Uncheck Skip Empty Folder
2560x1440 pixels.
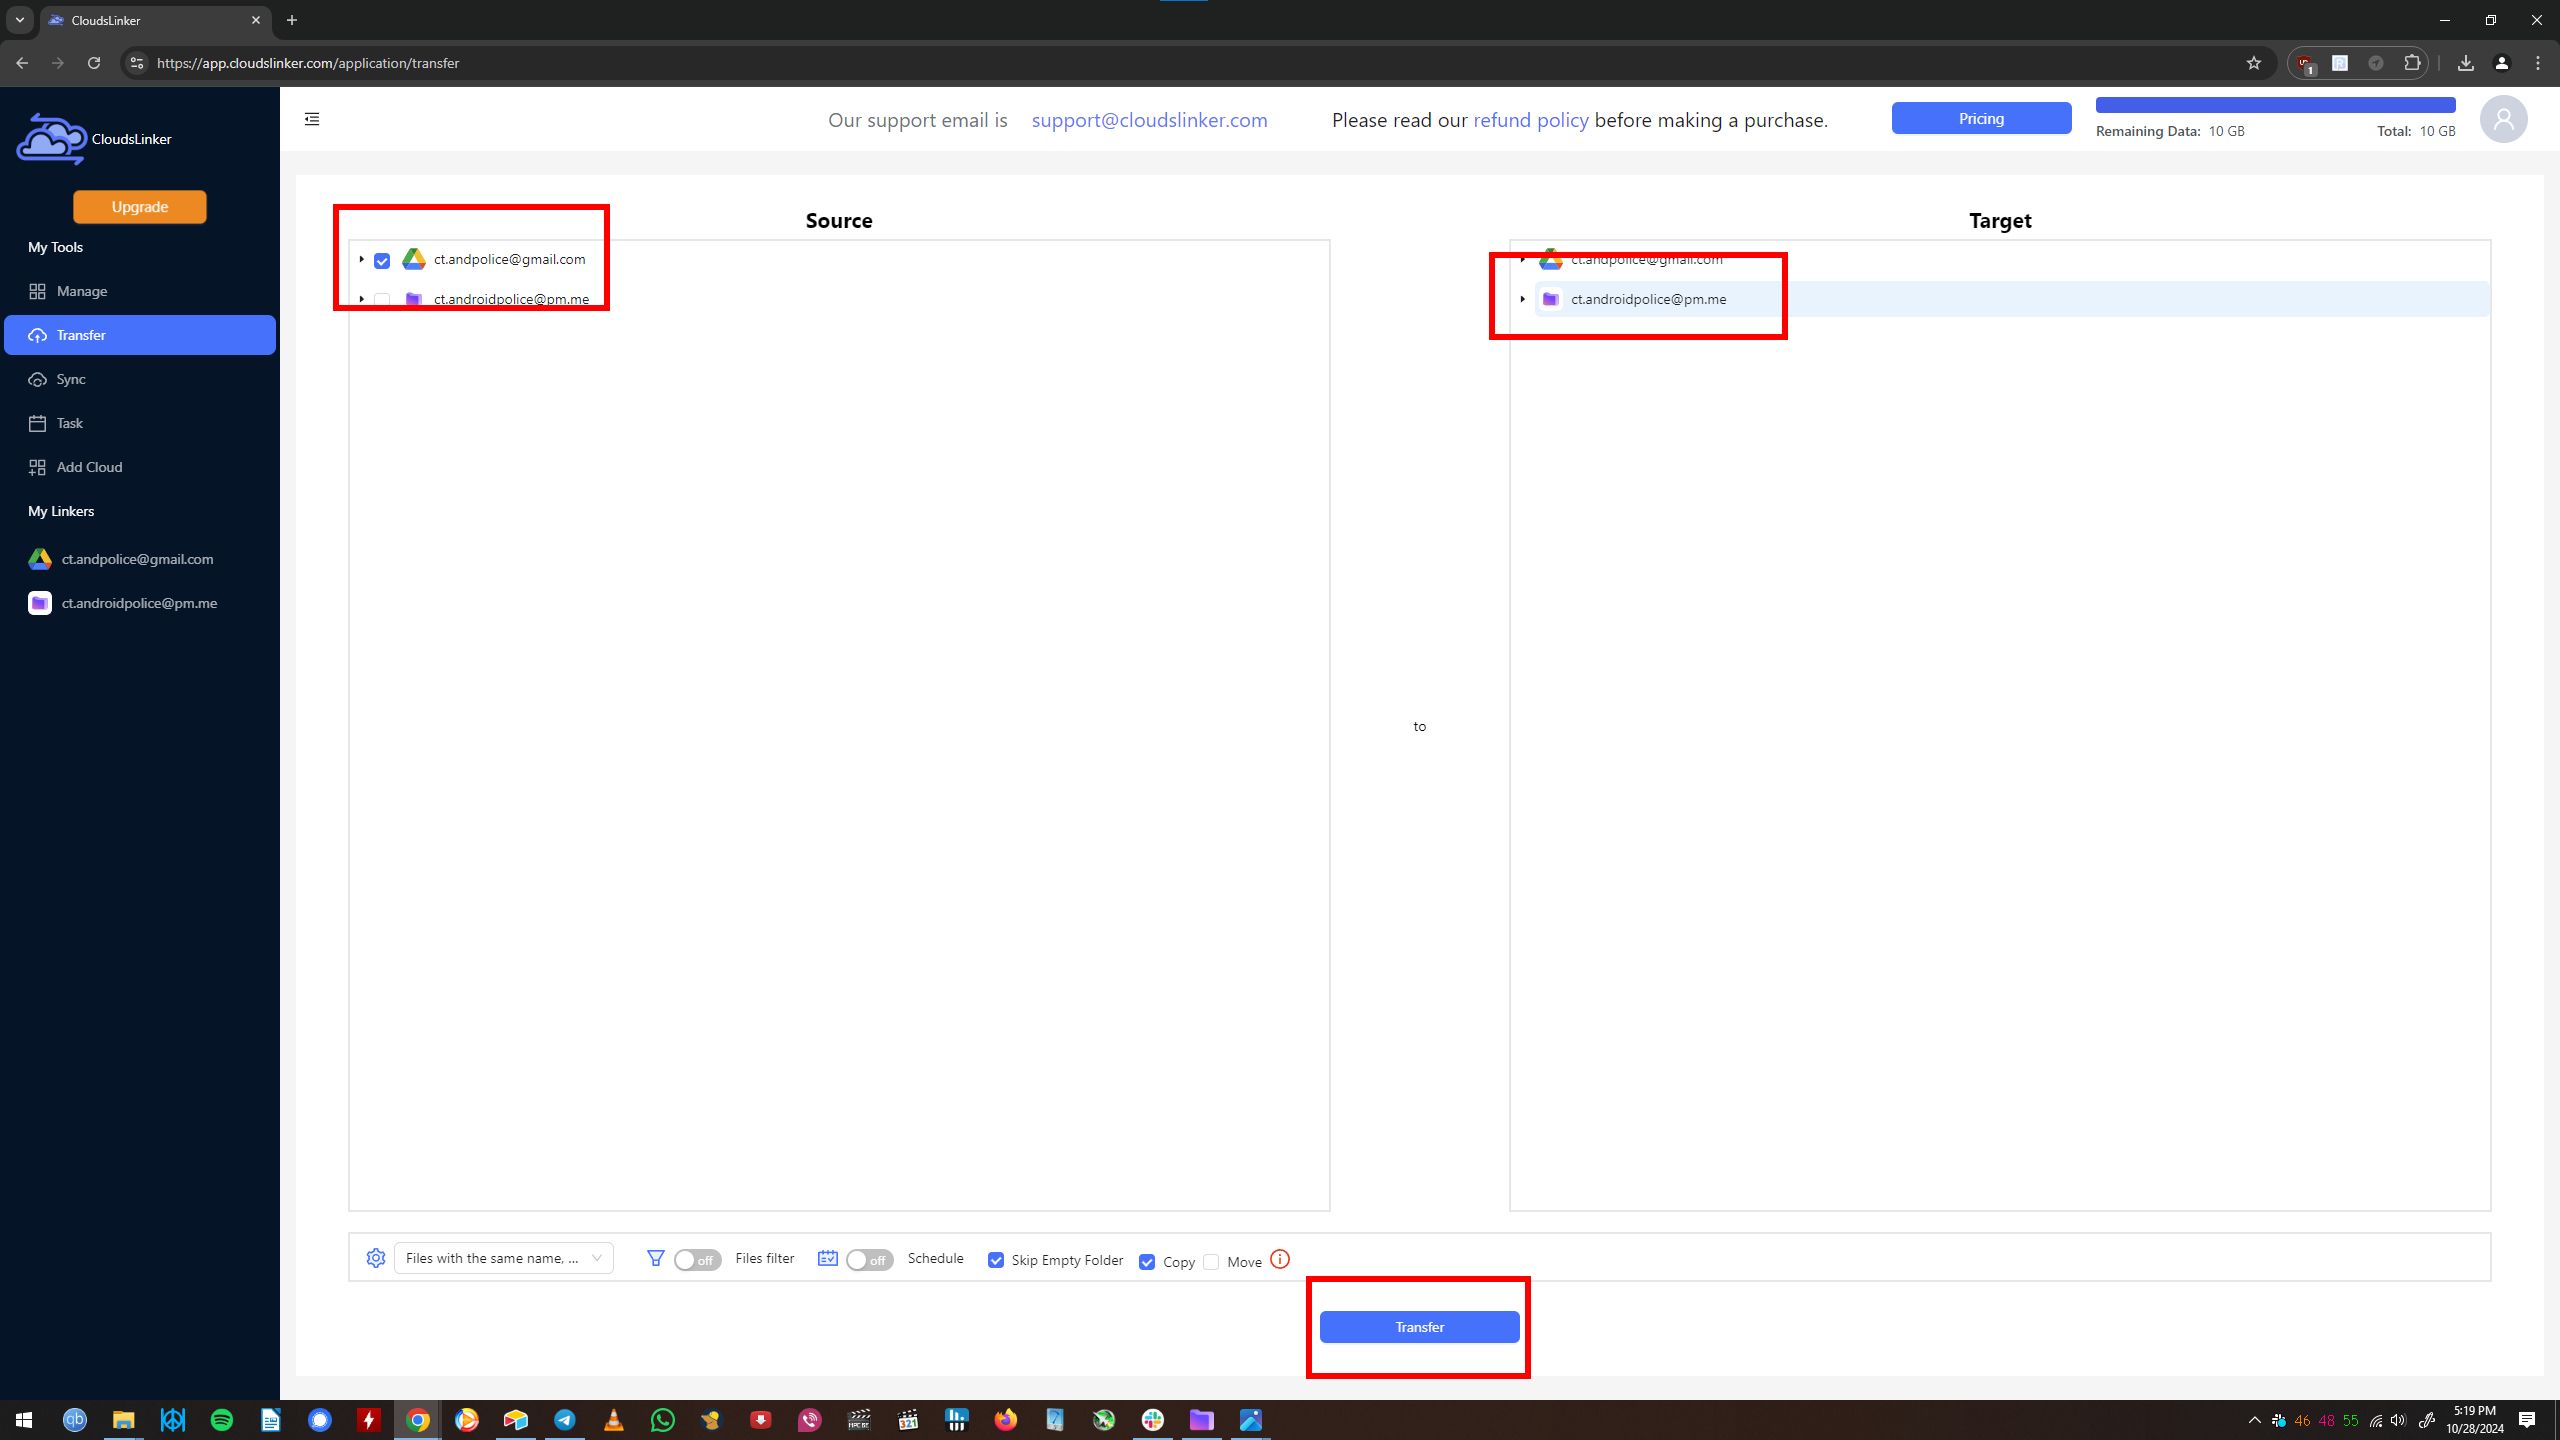996,1260
